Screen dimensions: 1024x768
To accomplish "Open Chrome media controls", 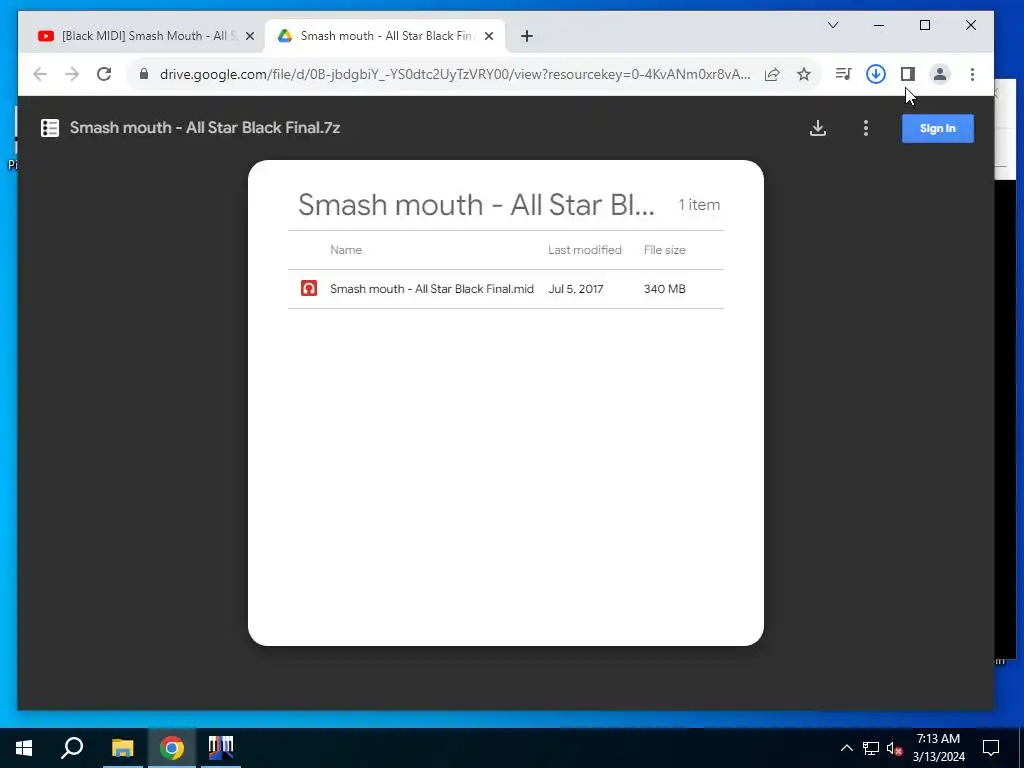I will coord(843,74).
